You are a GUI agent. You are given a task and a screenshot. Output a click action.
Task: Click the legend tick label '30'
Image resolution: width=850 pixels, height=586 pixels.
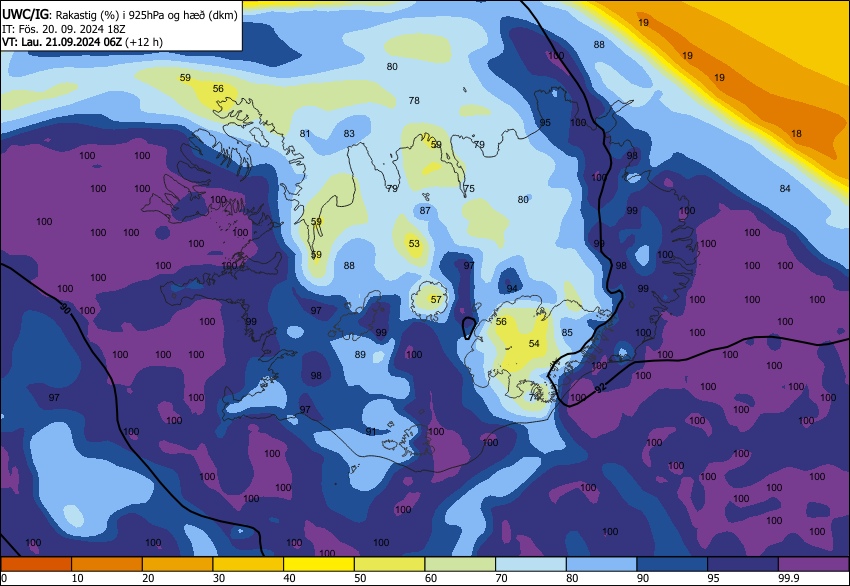(219, 578)
